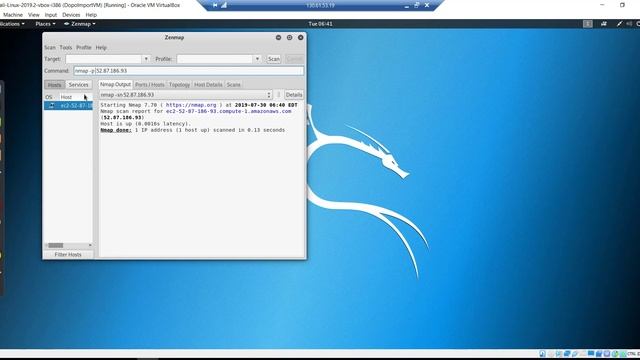This screenshot has width=640, height=360.
Task: Click the output options icon beside Details
Action: point(279,95)
